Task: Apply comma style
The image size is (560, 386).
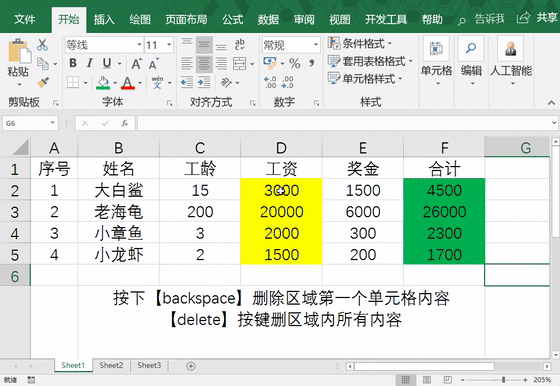Action: (x=312, y=63)
